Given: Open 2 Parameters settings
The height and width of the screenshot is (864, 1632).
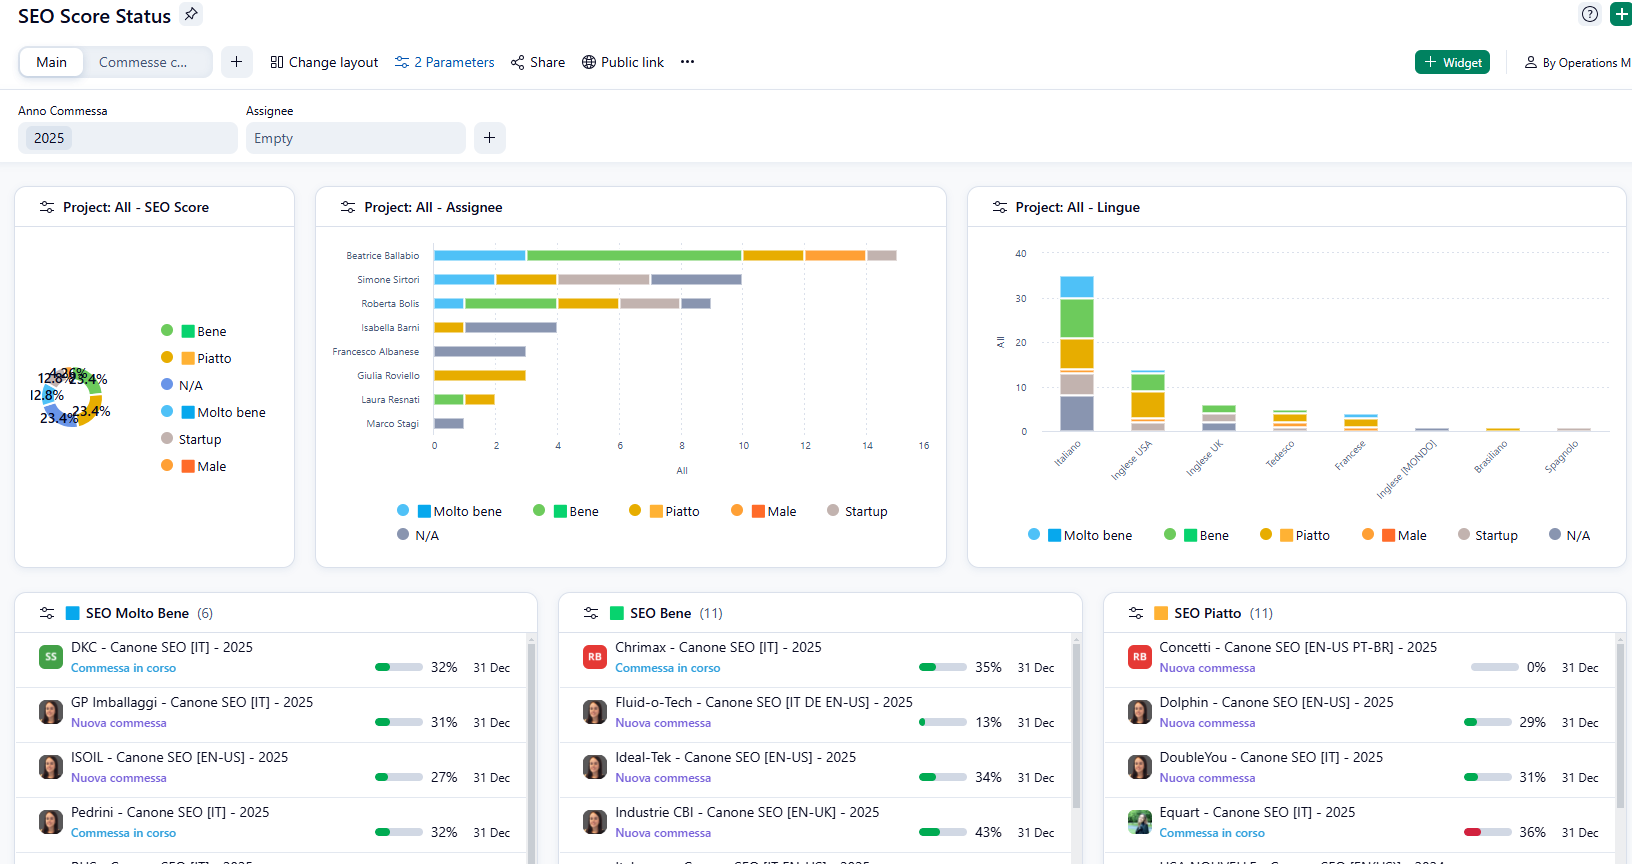Looking at the screenshot, I should click(445, 62).
